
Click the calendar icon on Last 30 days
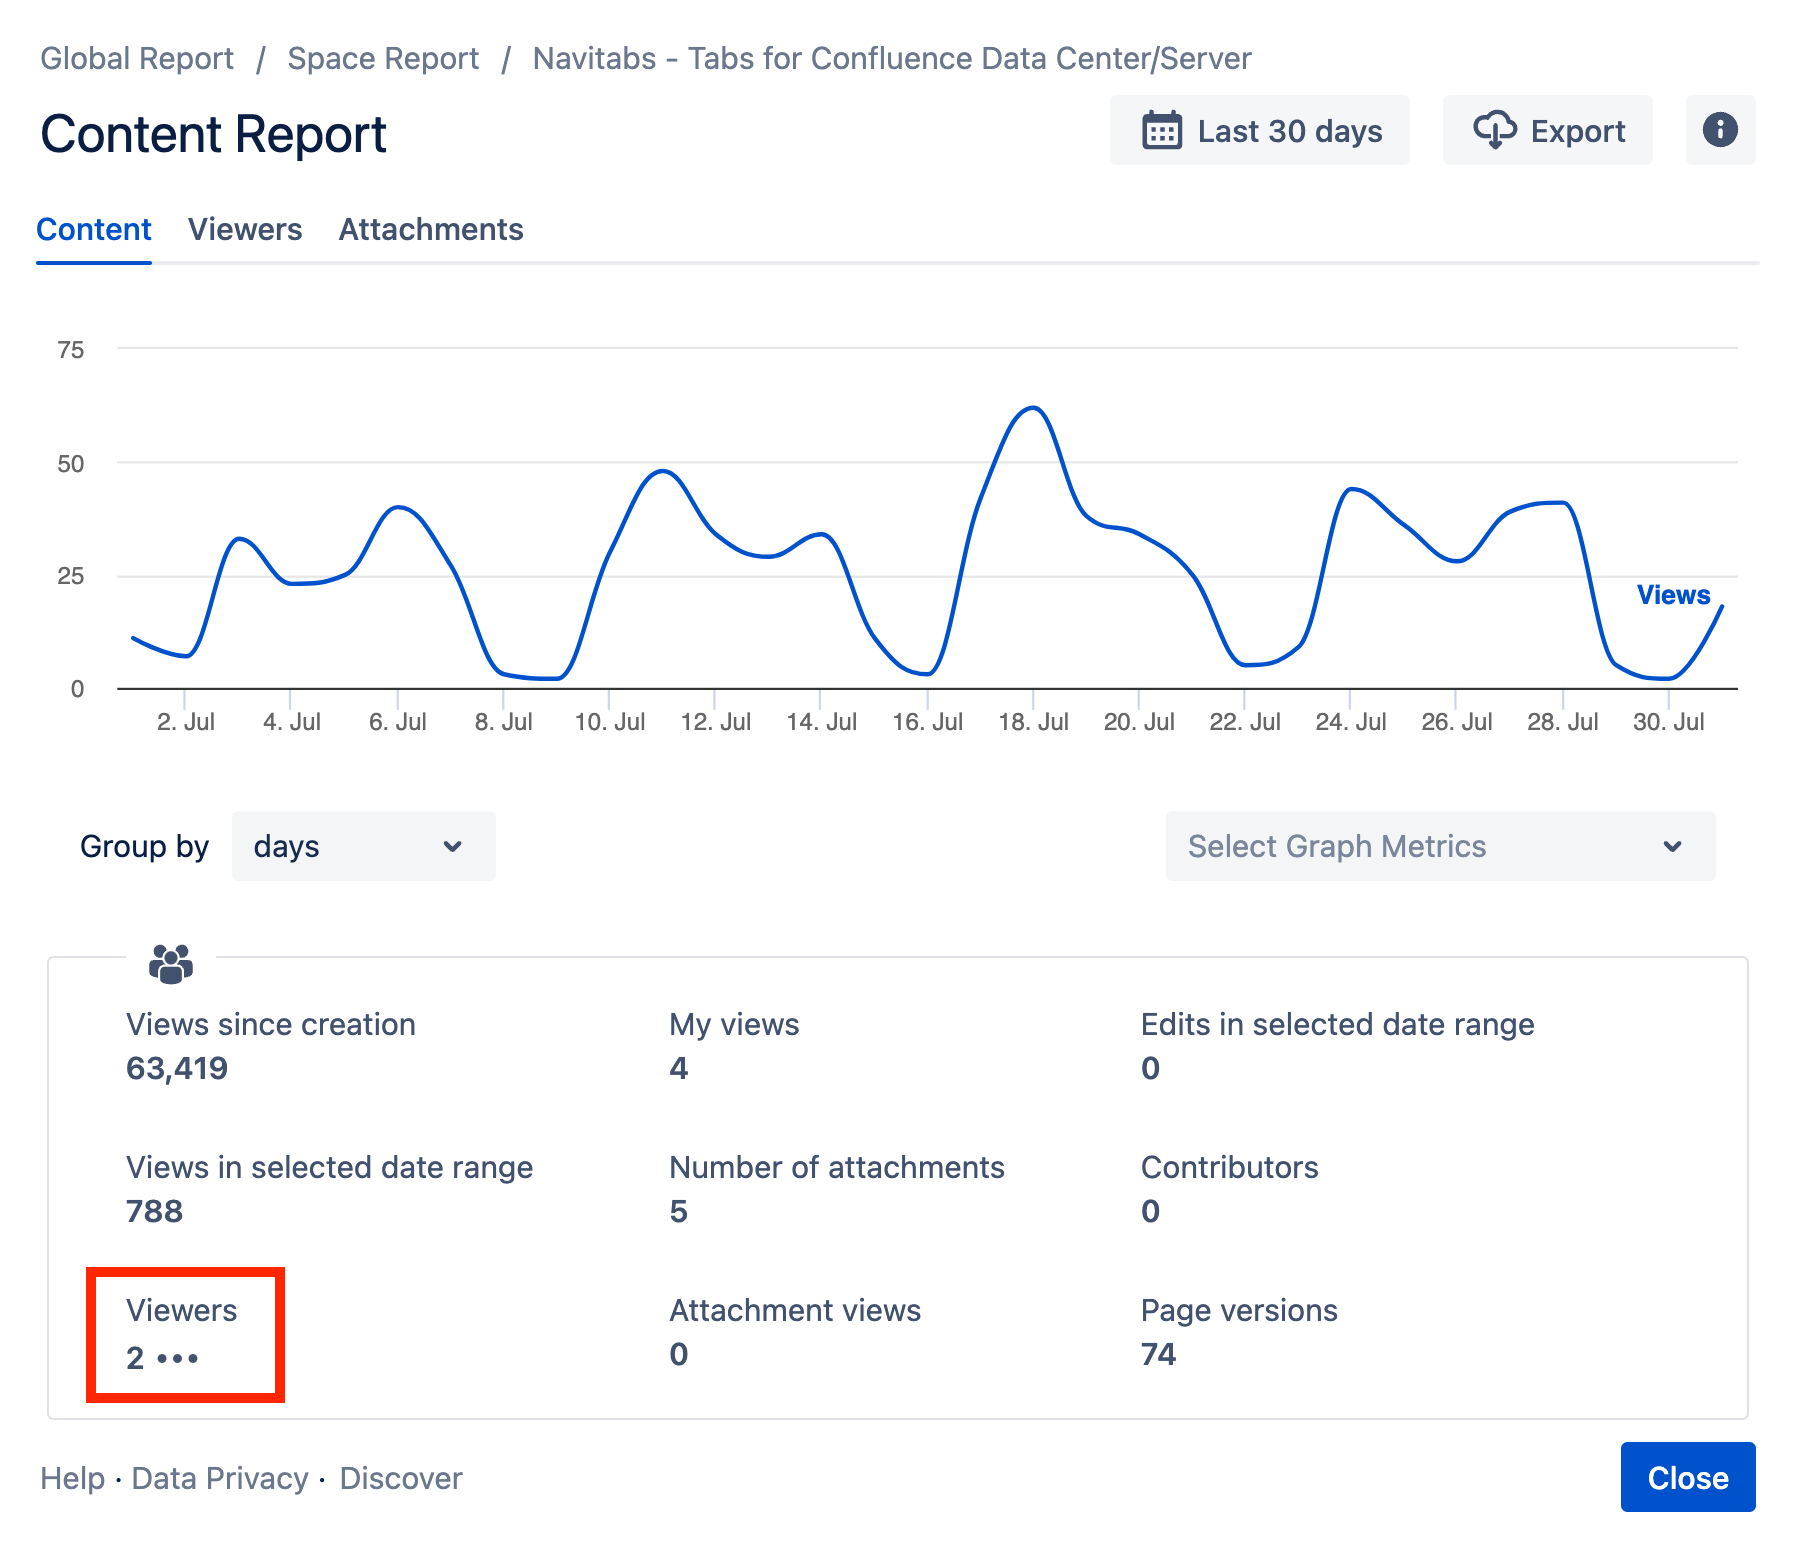pyautogui.click(x=1165, y=130)
